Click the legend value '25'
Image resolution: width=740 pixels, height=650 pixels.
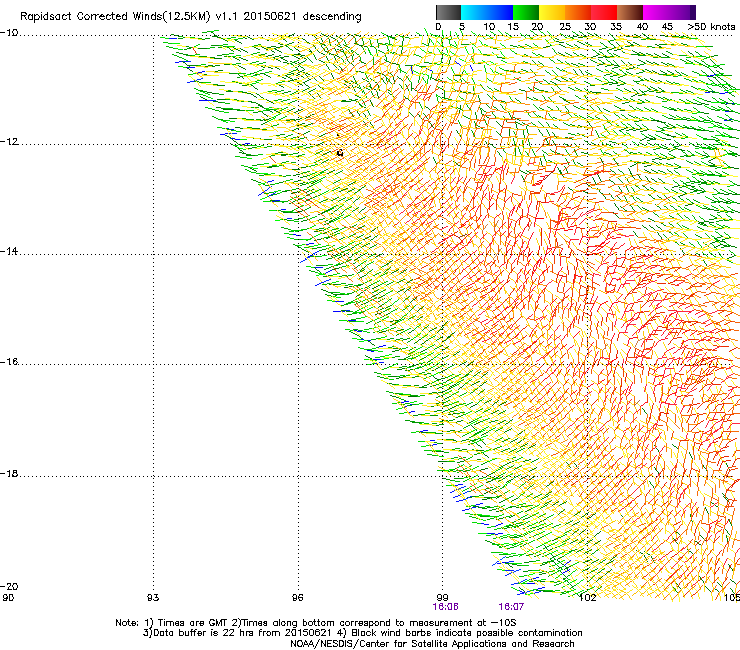click(565, 27)
